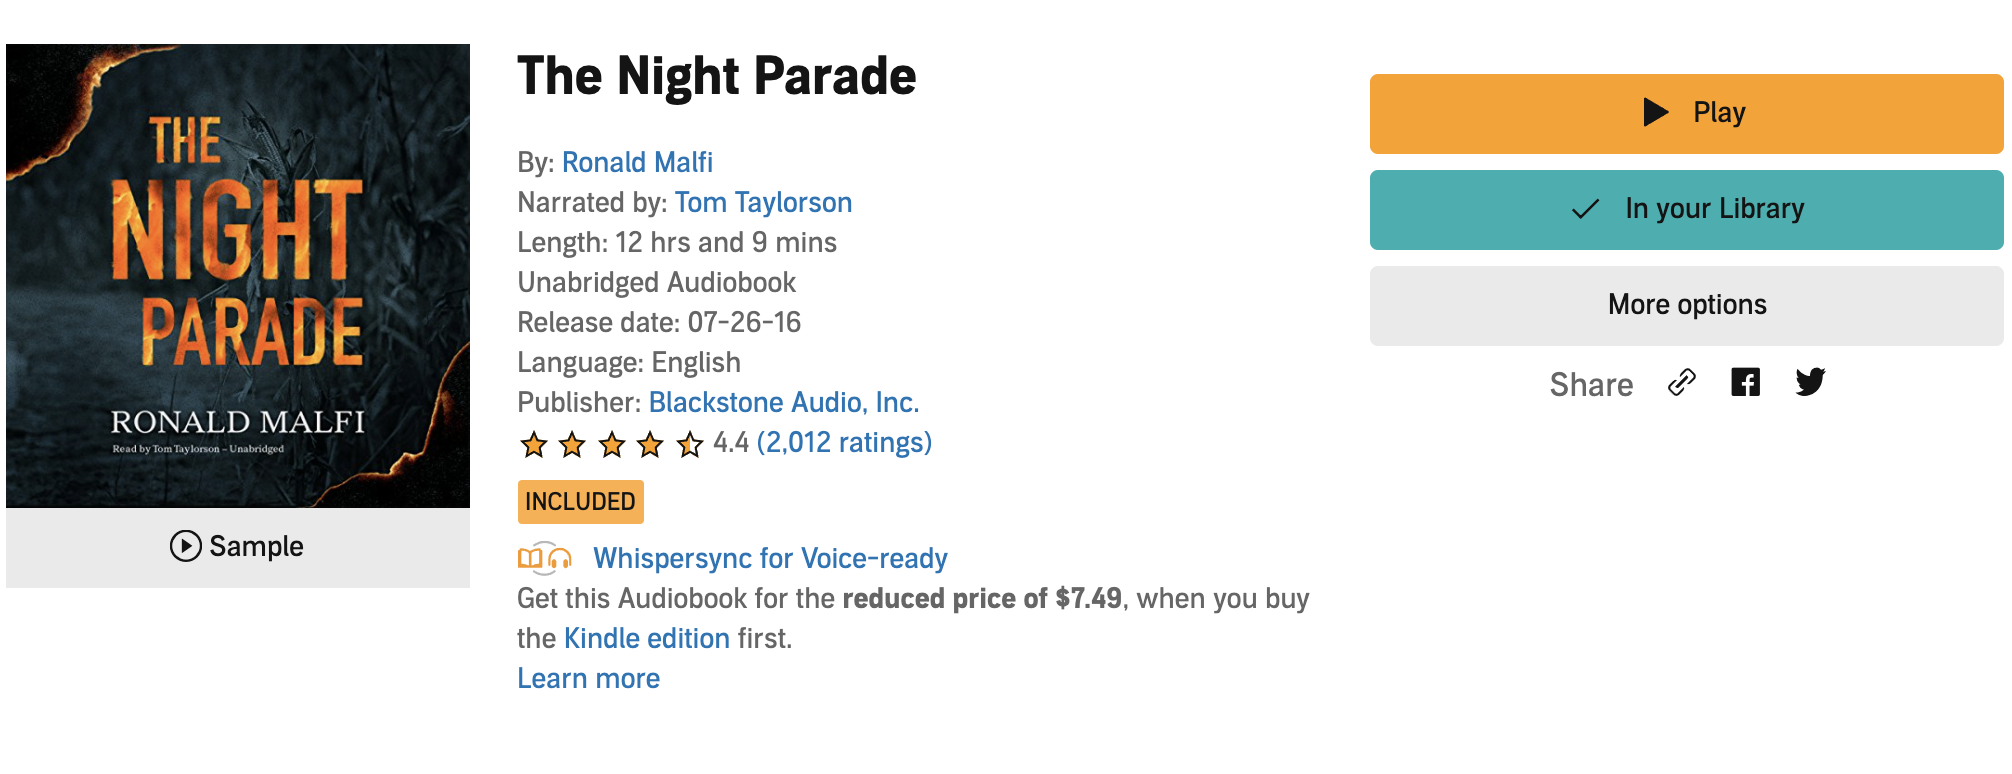The height and width of the screenshot is (774, 2012).
Task: Share on Twitter via bird icon
Action: [x=1810, y=382]
